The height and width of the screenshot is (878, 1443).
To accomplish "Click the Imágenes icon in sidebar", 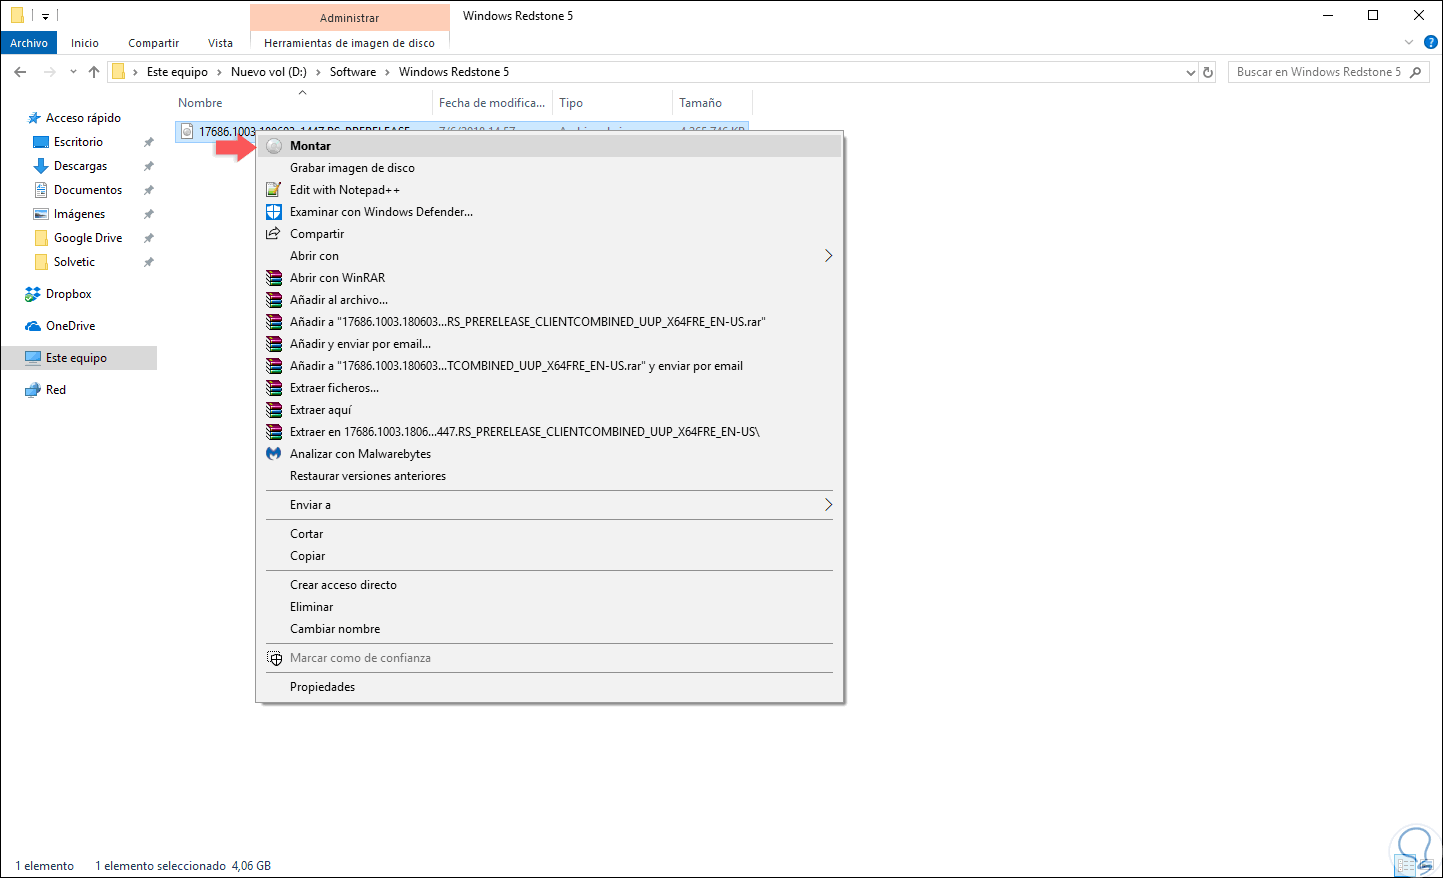I will coord(41,214).
